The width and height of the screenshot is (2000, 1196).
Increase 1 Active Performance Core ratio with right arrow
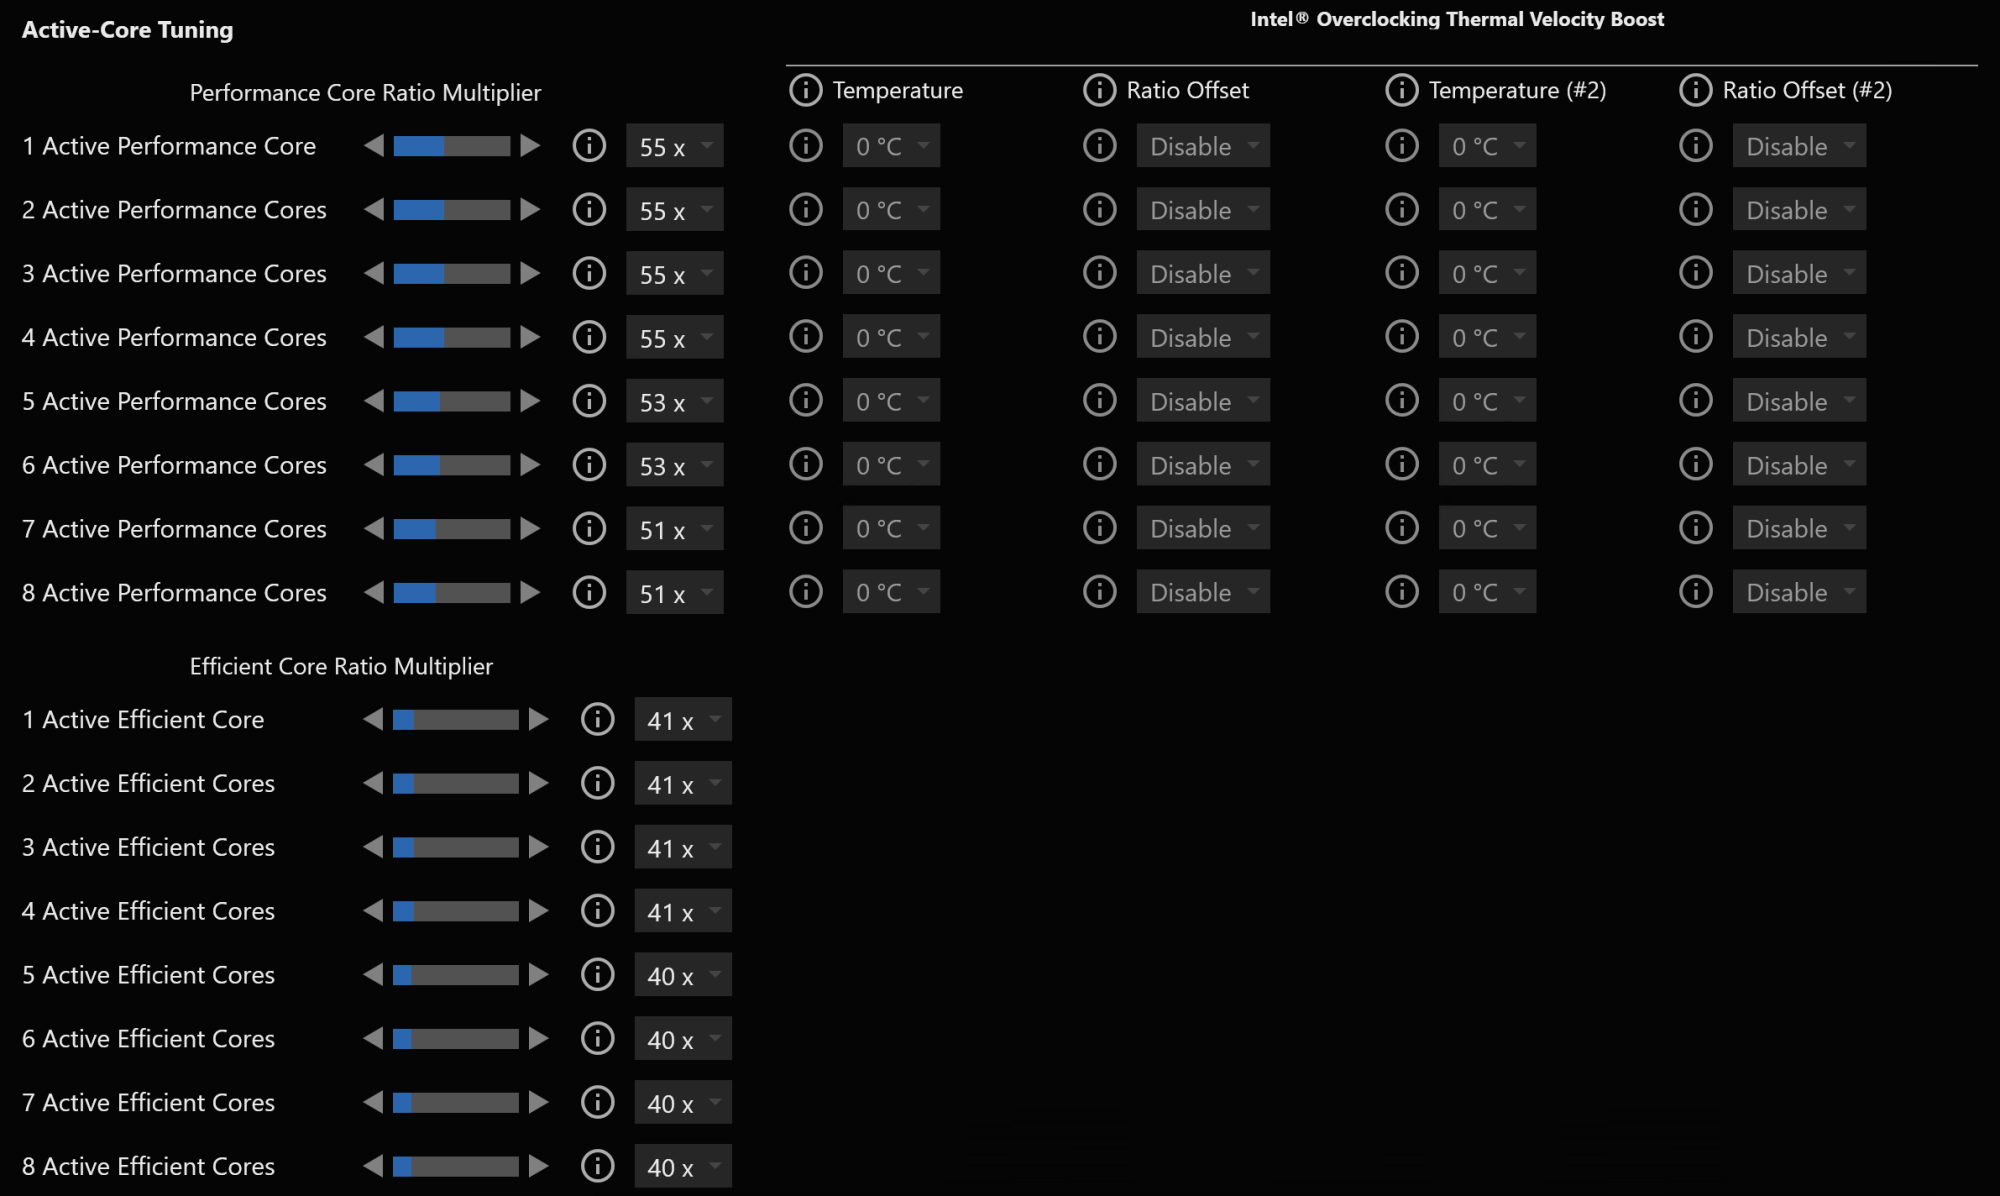coord(531,146)
